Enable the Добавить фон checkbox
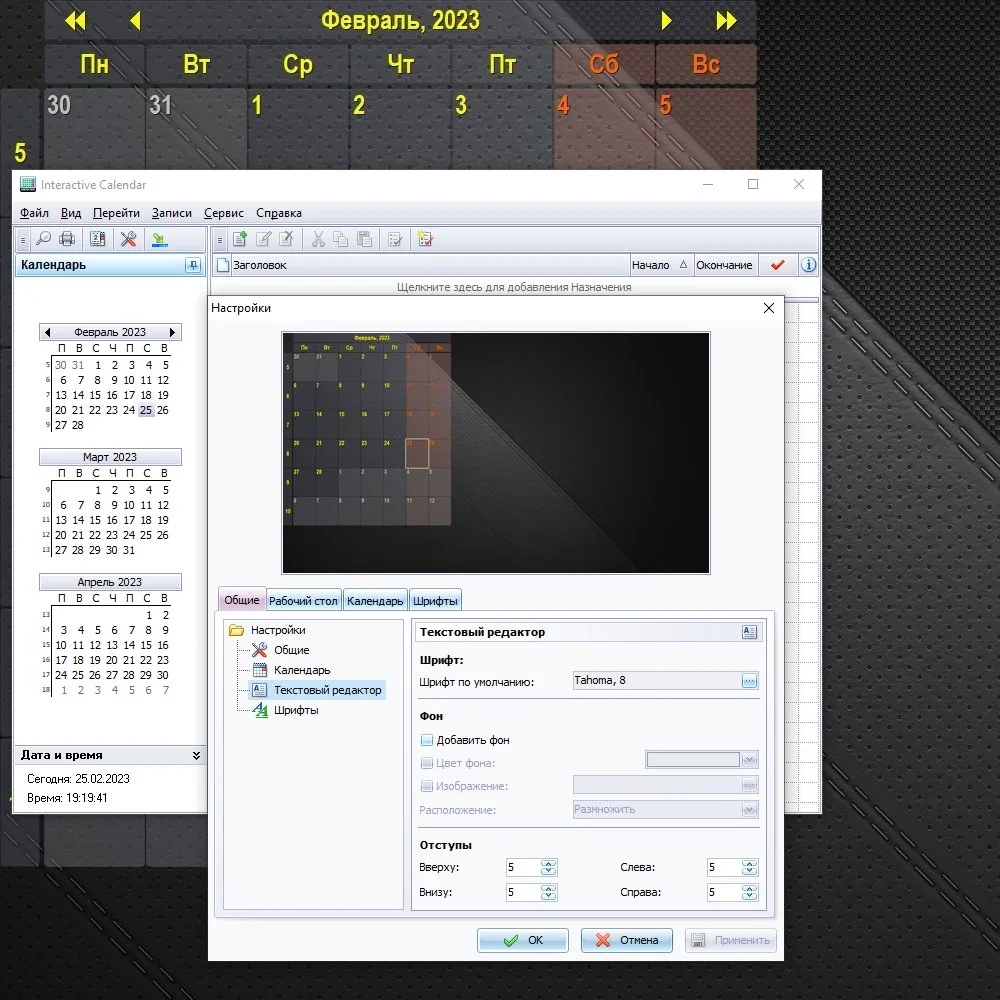The height and width of the screenshot is (1000, 1000). (427, 740)
